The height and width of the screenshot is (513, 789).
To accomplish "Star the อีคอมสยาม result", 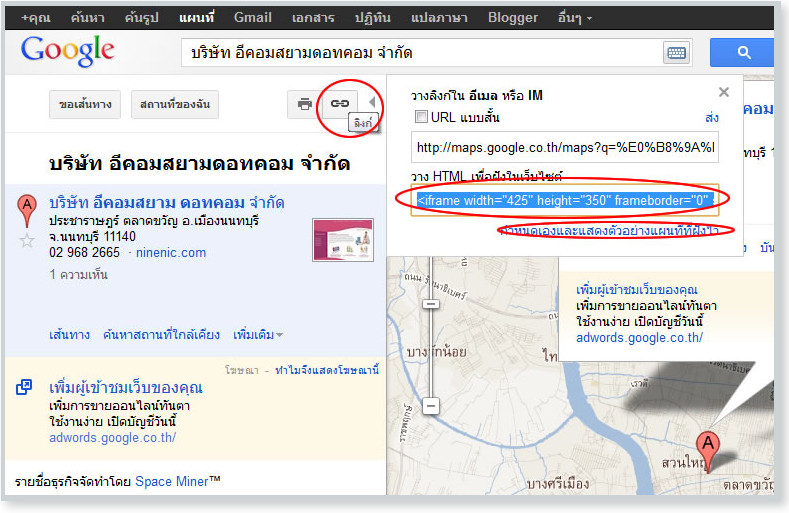I will [x=27, y=241].
